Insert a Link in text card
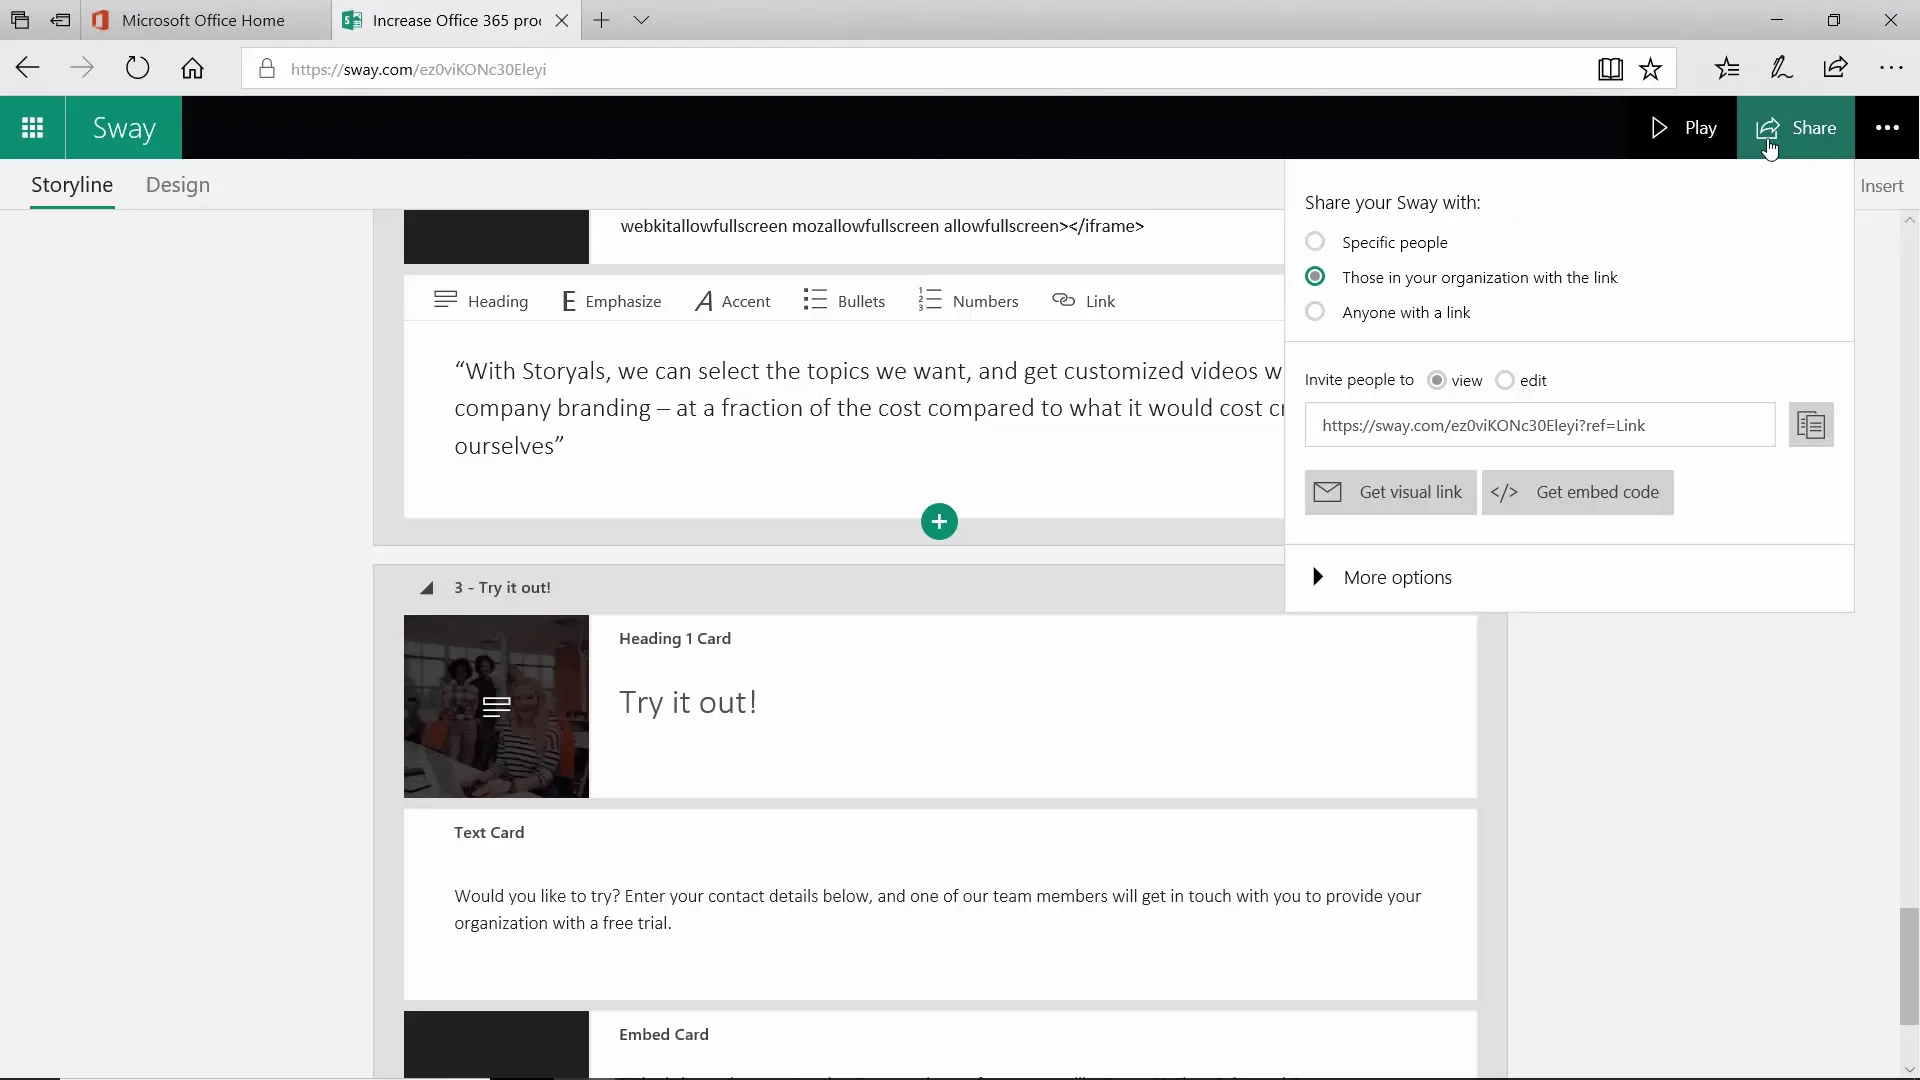Image resolution: width=1920 pixels, height=1080 pixels. (1084, 301)
